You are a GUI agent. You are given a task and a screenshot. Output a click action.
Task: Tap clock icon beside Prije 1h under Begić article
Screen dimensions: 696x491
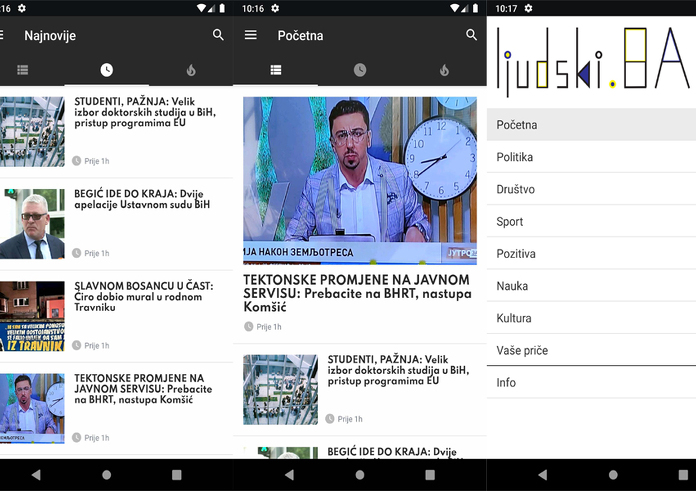pyautogui.click(x=76, y=253)
